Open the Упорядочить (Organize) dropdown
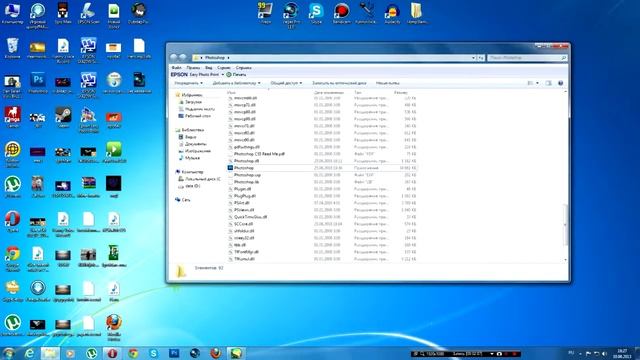Screen dimensions: 640x360 [188, 83]
